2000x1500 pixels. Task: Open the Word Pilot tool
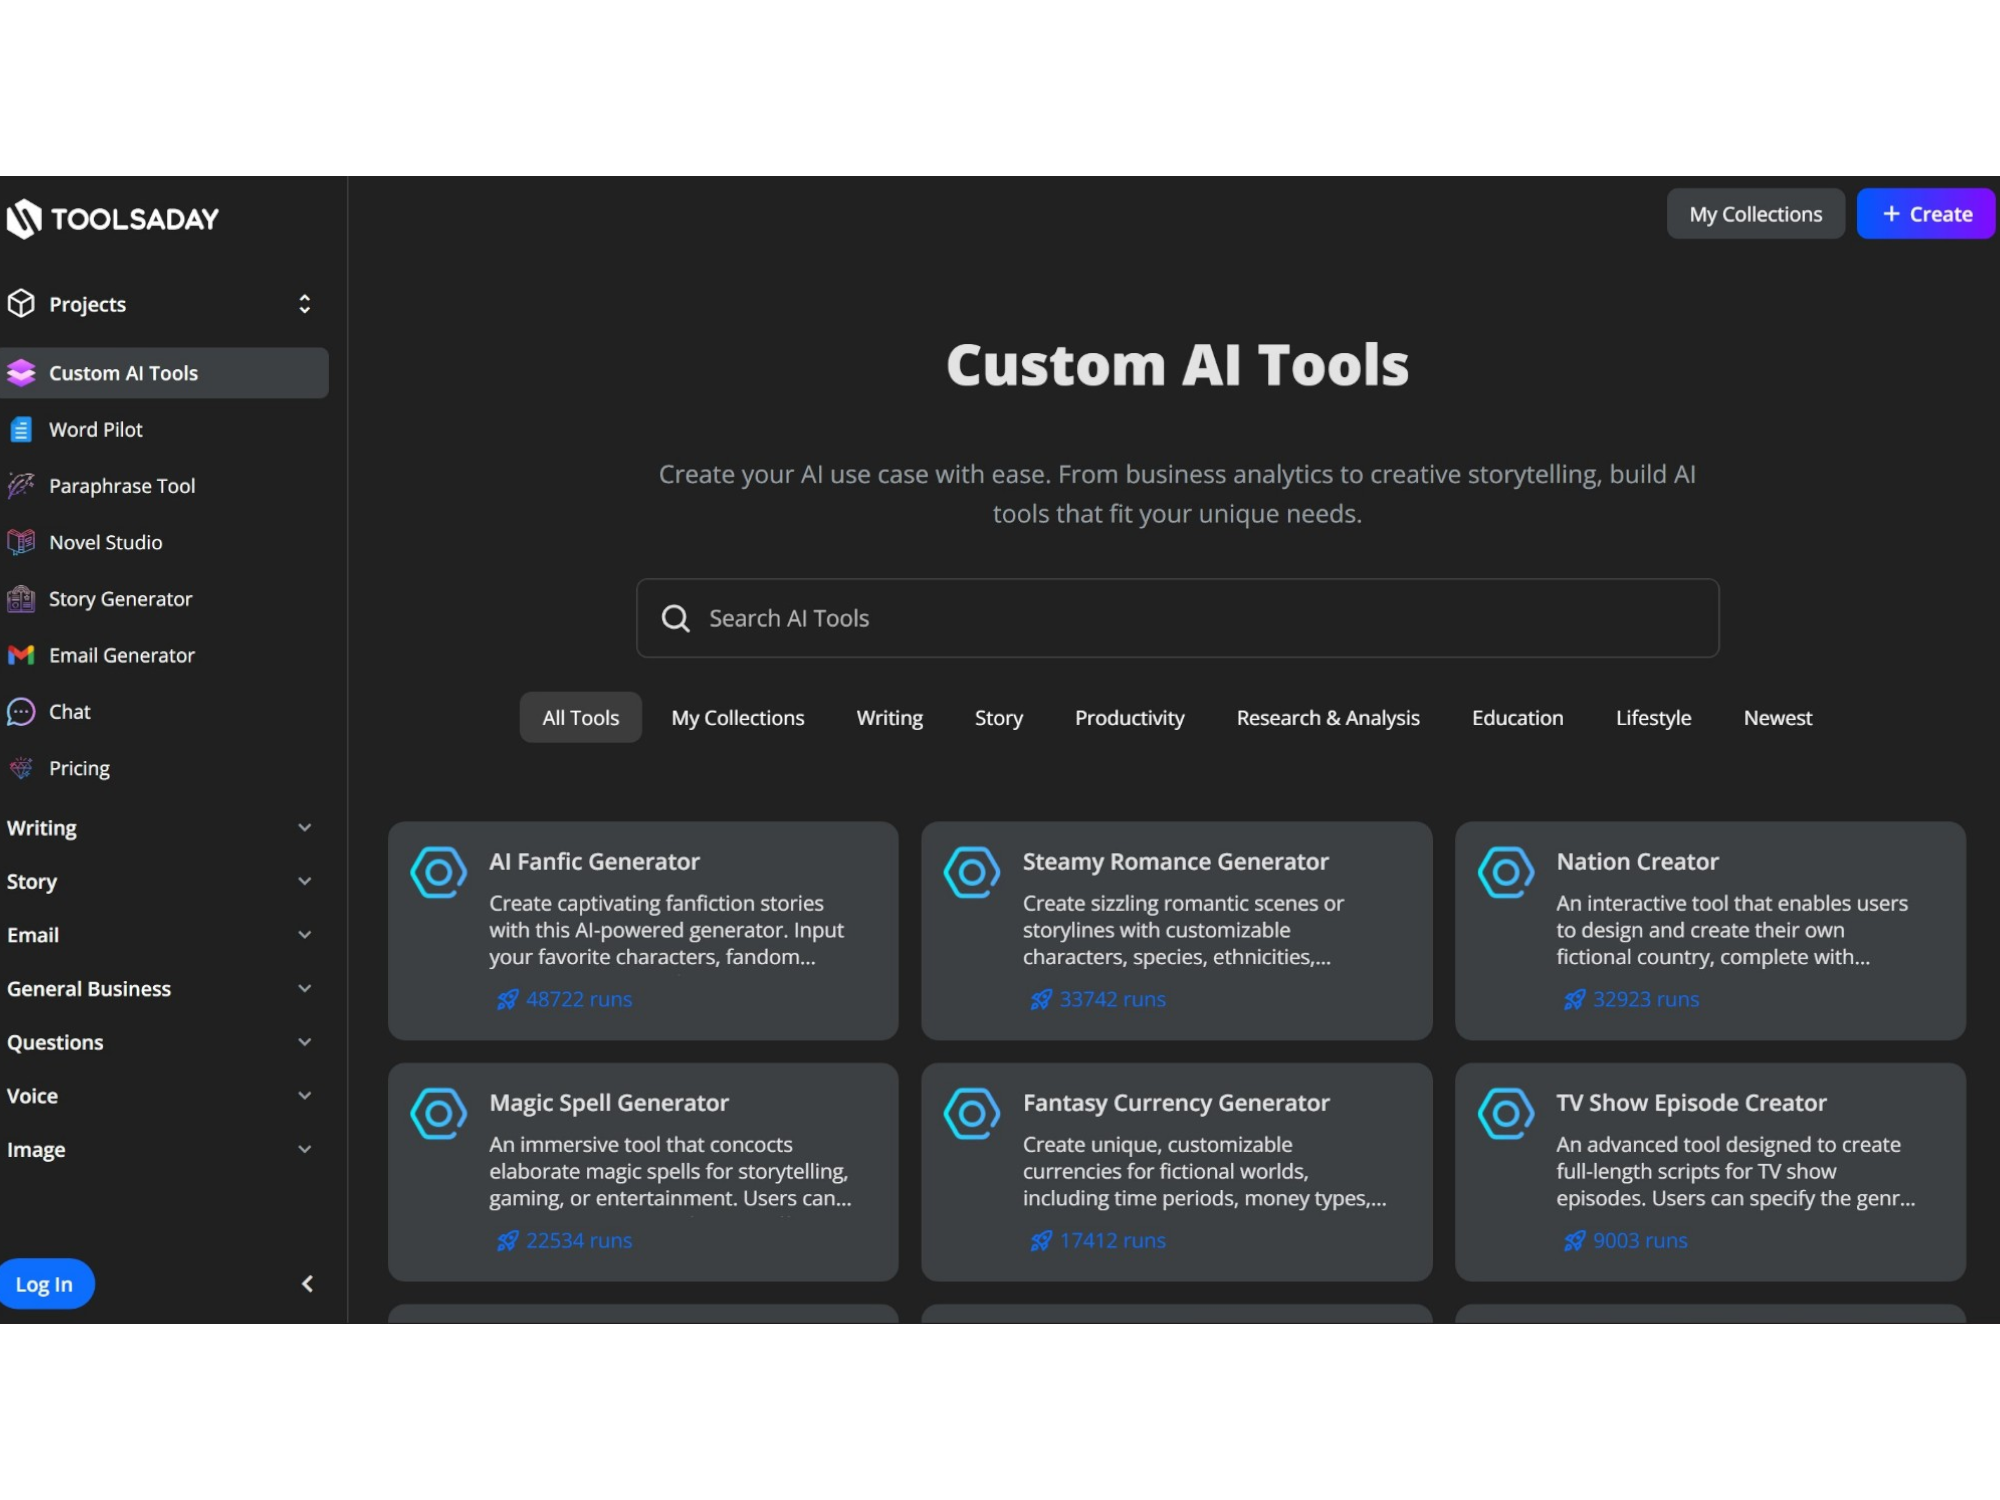coord(95,428)
